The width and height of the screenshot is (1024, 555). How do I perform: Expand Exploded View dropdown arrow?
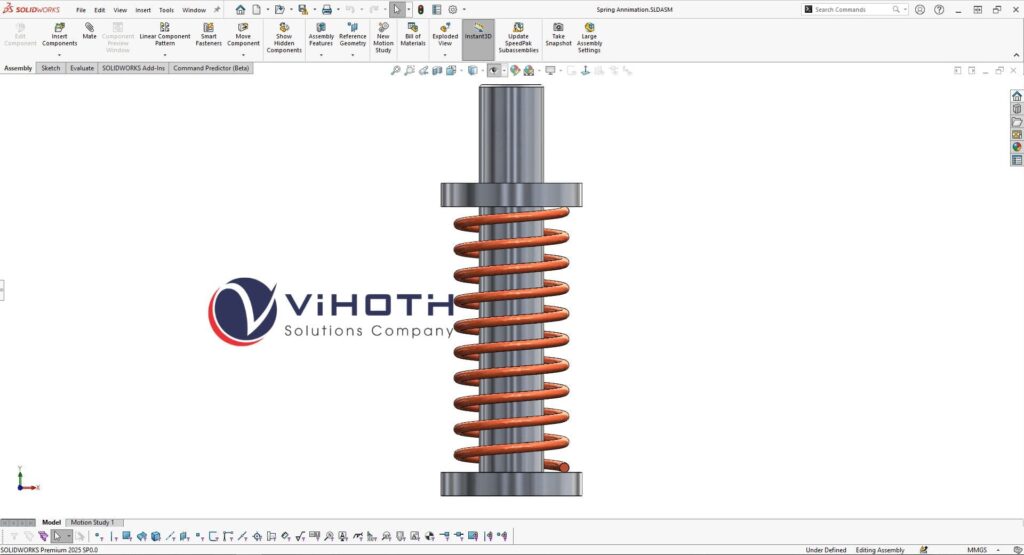tap(445, 56)
